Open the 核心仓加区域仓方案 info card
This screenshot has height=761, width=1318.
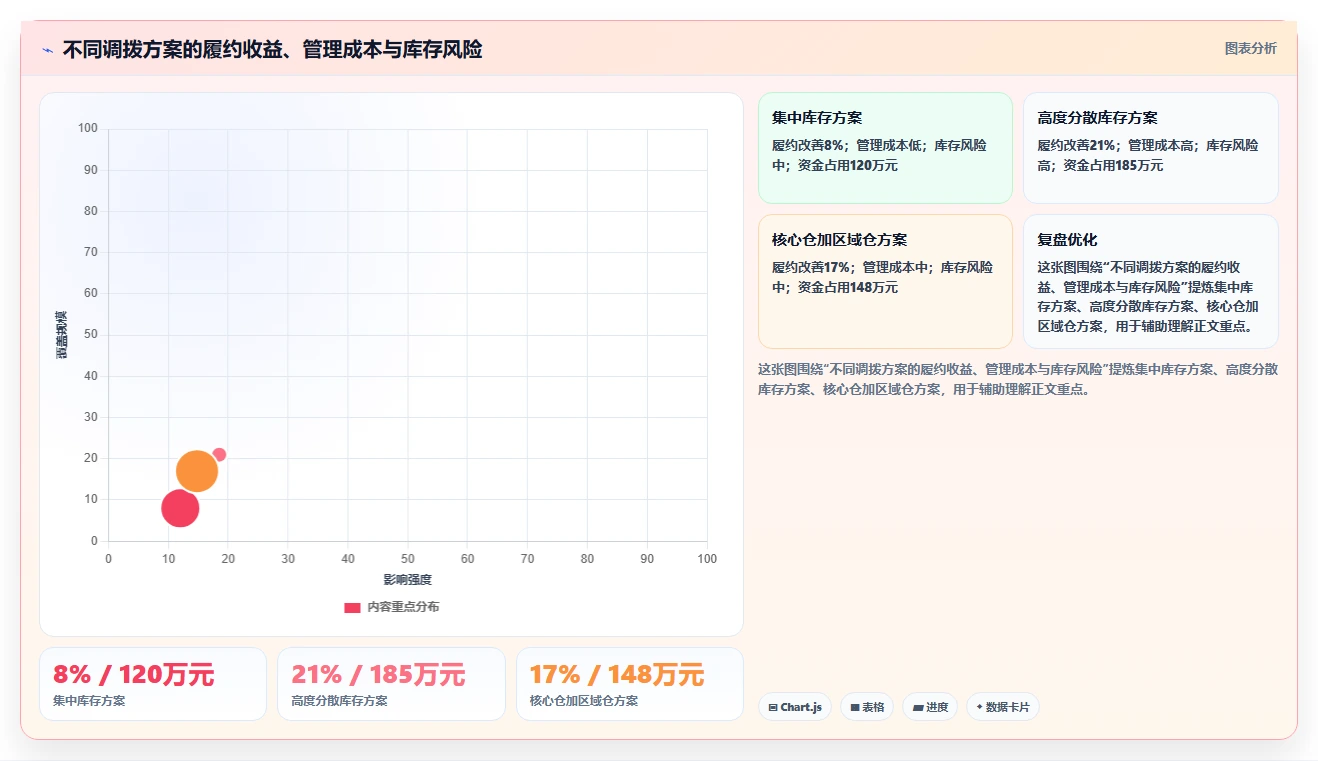coord(885,281)
